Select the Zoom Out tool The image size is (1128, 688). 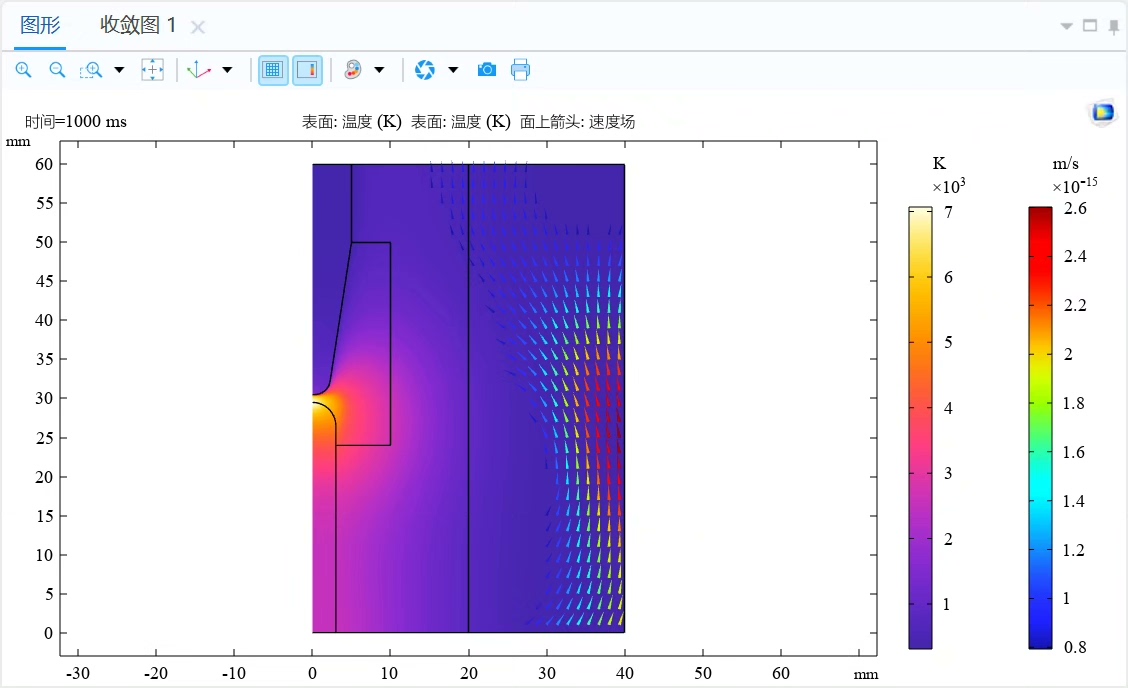coord(57,69)
